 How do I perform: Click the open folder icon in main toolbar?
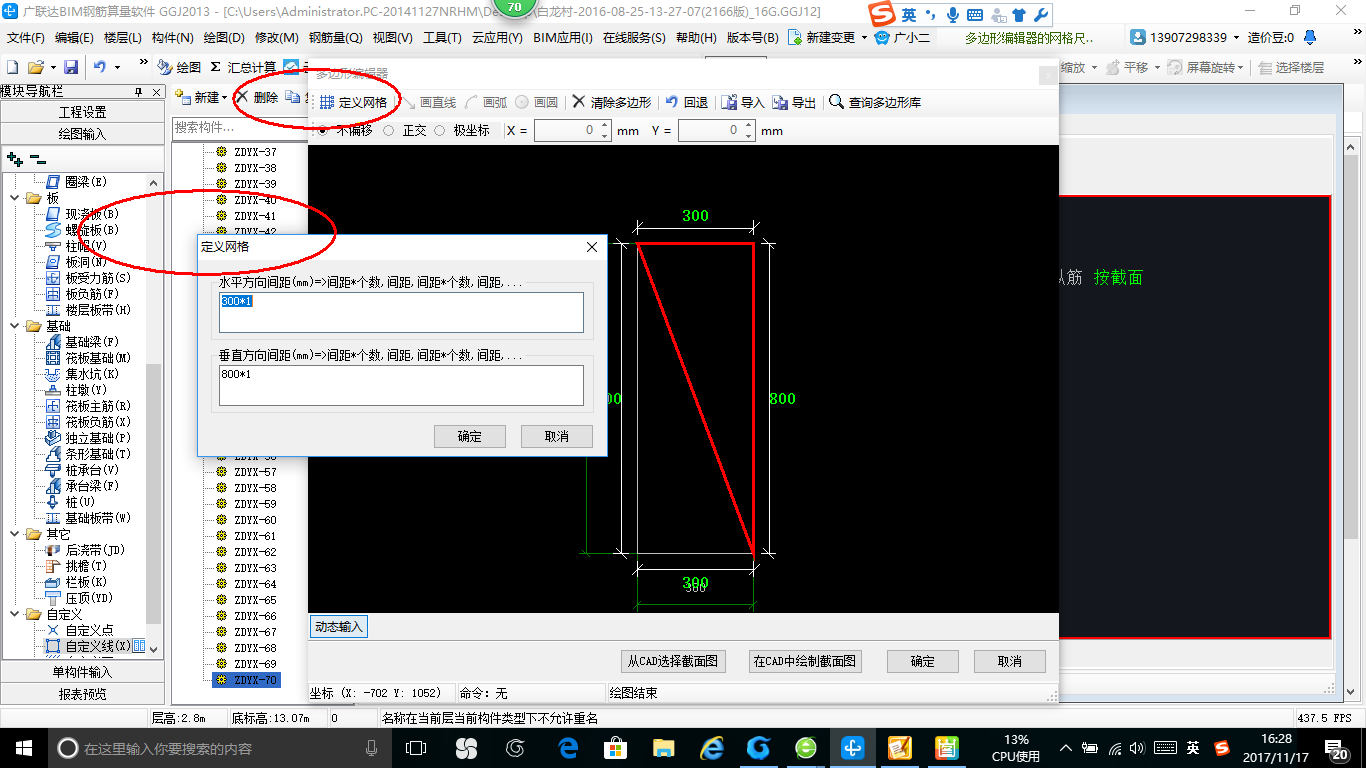(35, 67)
